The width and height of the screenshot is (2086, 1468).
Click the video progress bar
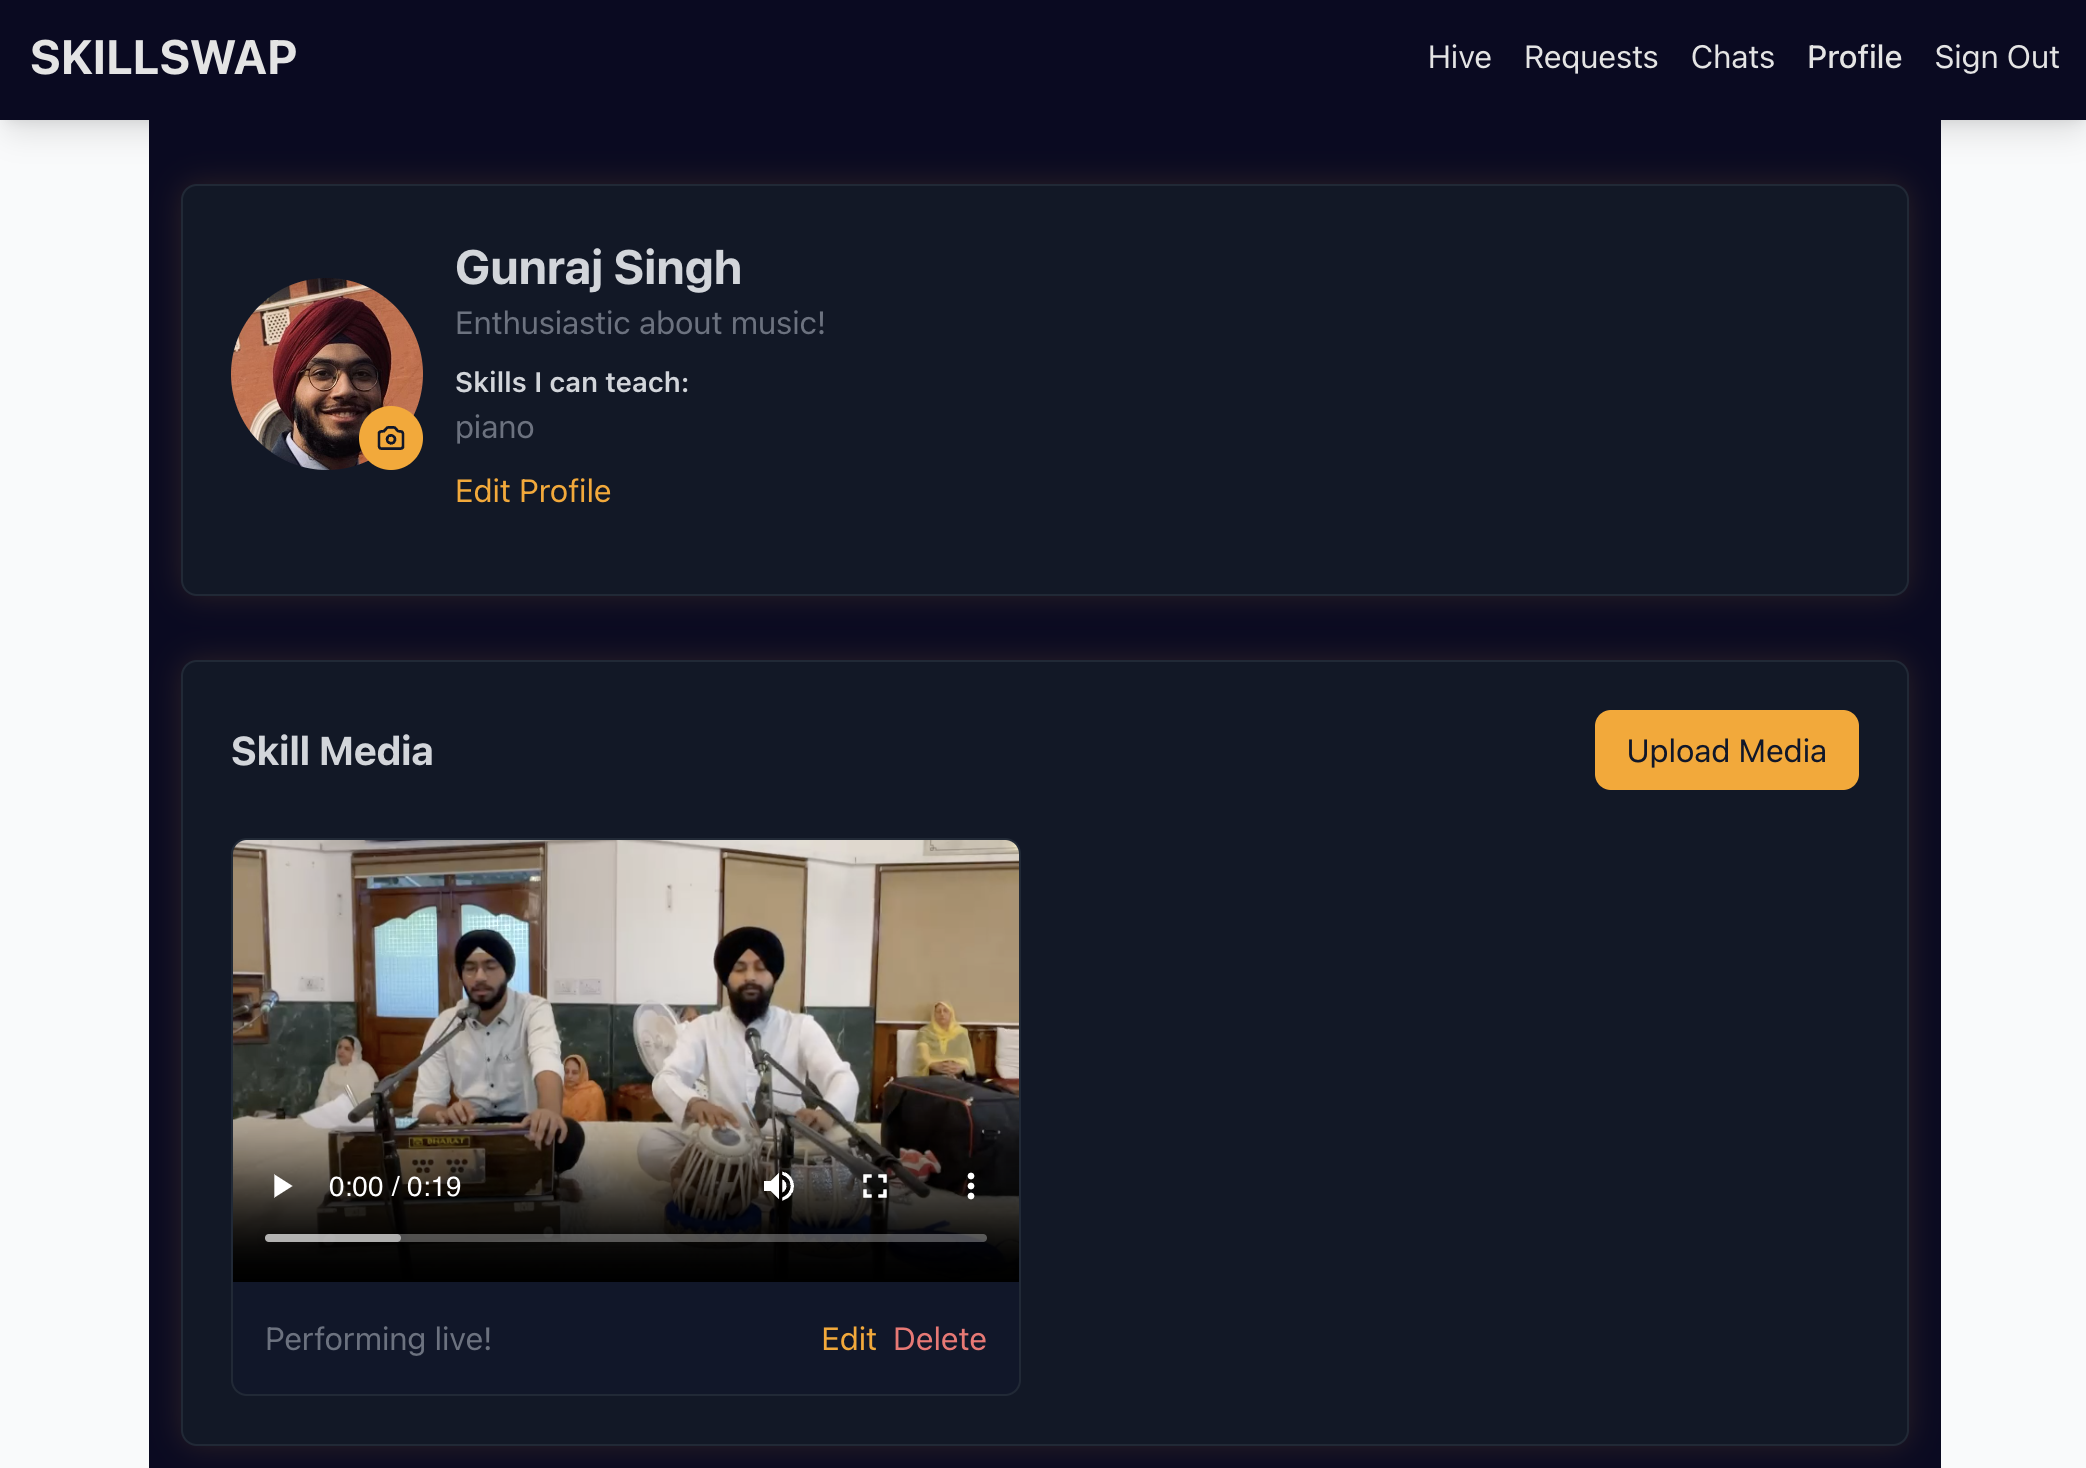click(x=625, y=1237)
